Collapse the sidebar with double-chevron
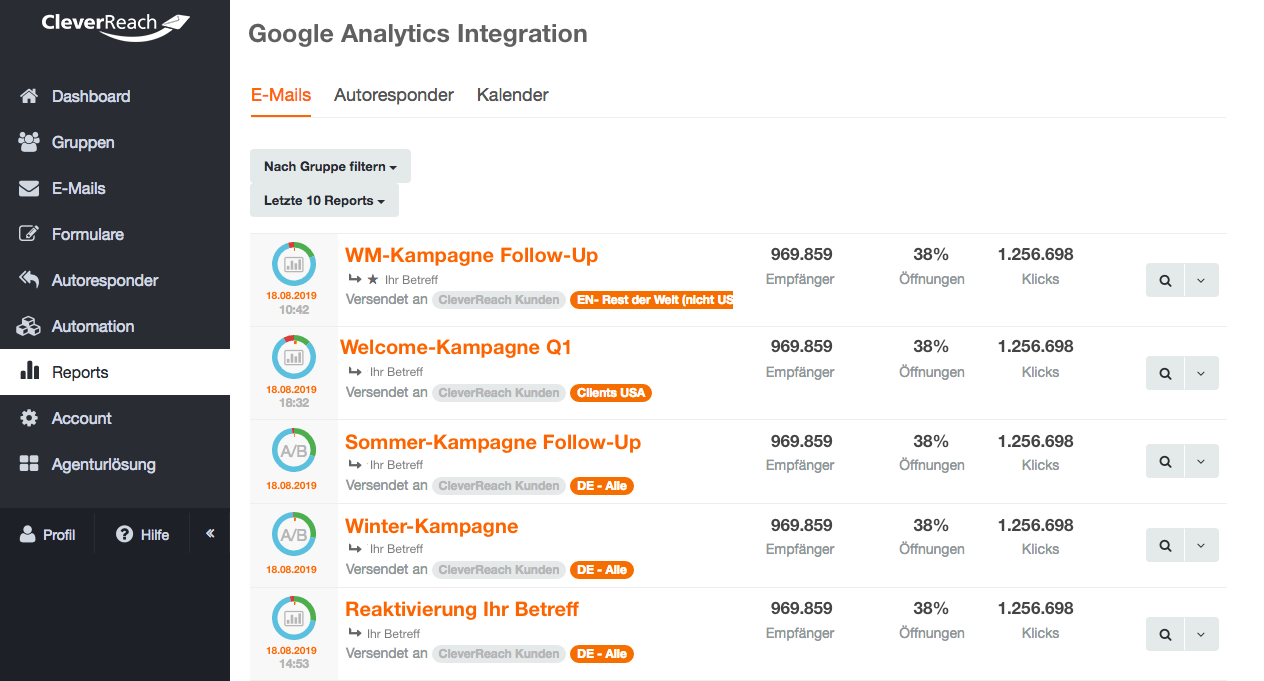Viewport: 1264px width, 681px height. tap(210, 534)
